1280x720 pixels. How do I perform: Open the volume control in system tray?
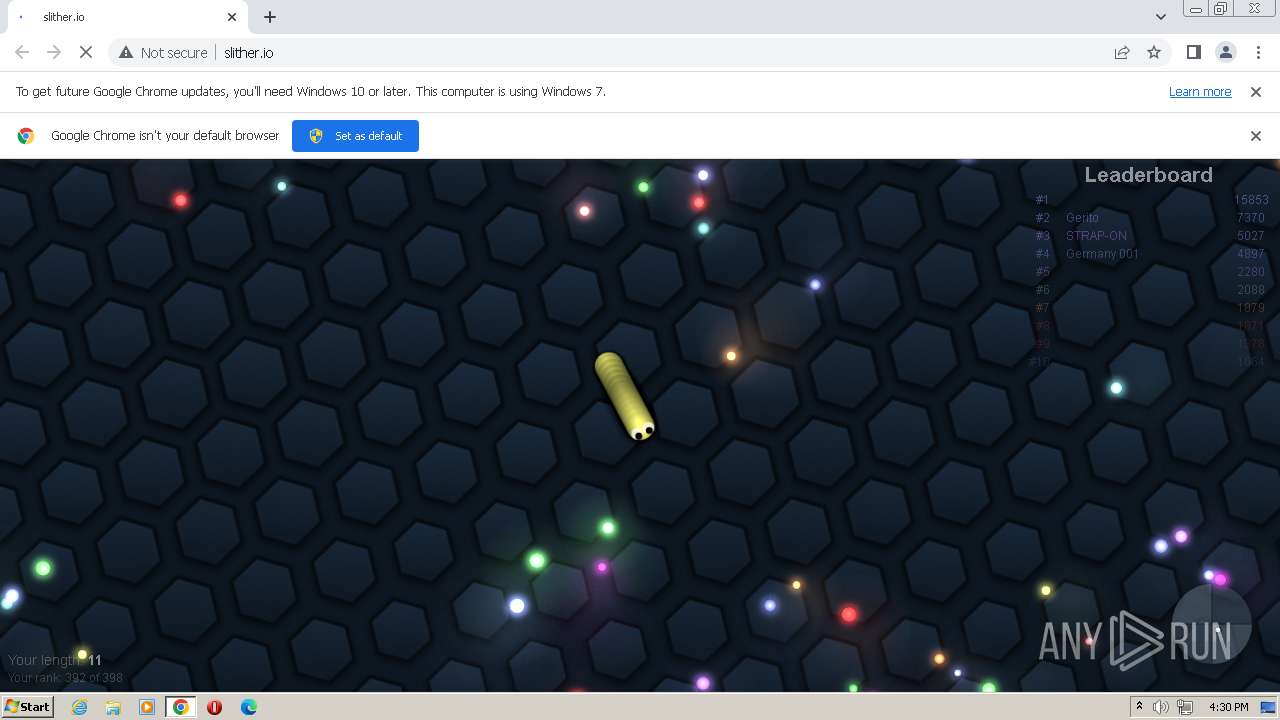pos(1161,707)
